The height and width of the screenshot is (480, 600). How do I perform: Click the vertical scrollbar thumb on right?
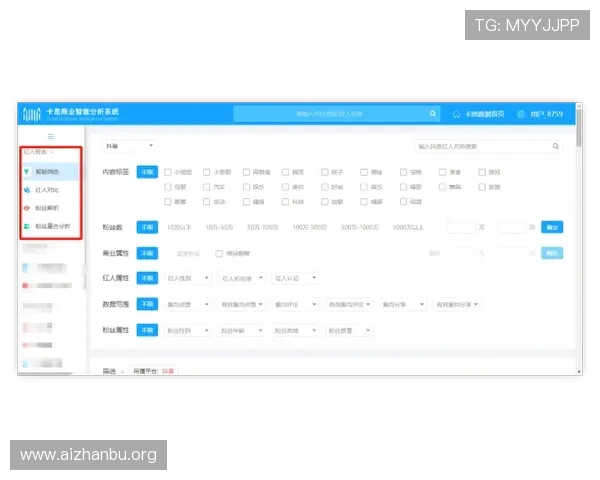tap(579, 128)
